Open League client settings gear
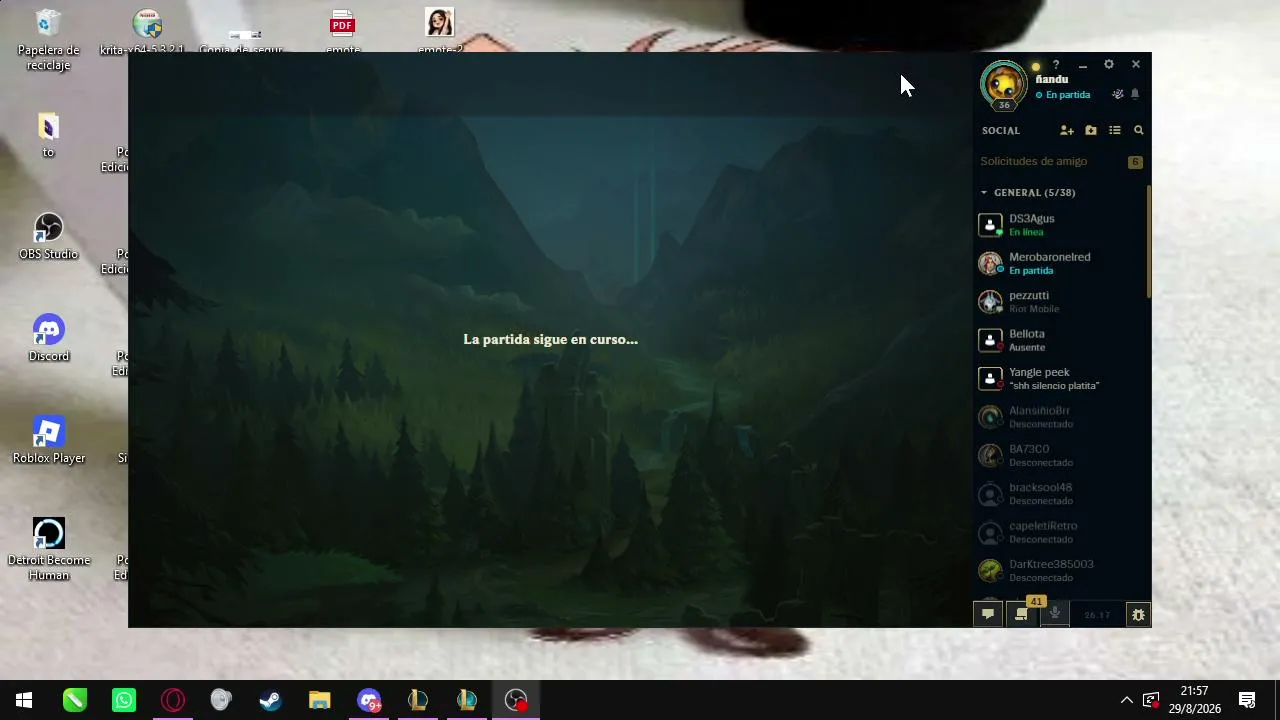This screenshot has height=720, width=1280. (1109, 65)
